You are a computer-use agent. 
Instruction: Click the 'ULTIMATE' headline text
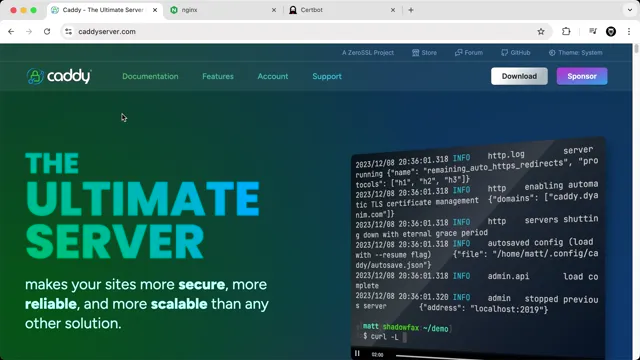[x=142, y=199]
